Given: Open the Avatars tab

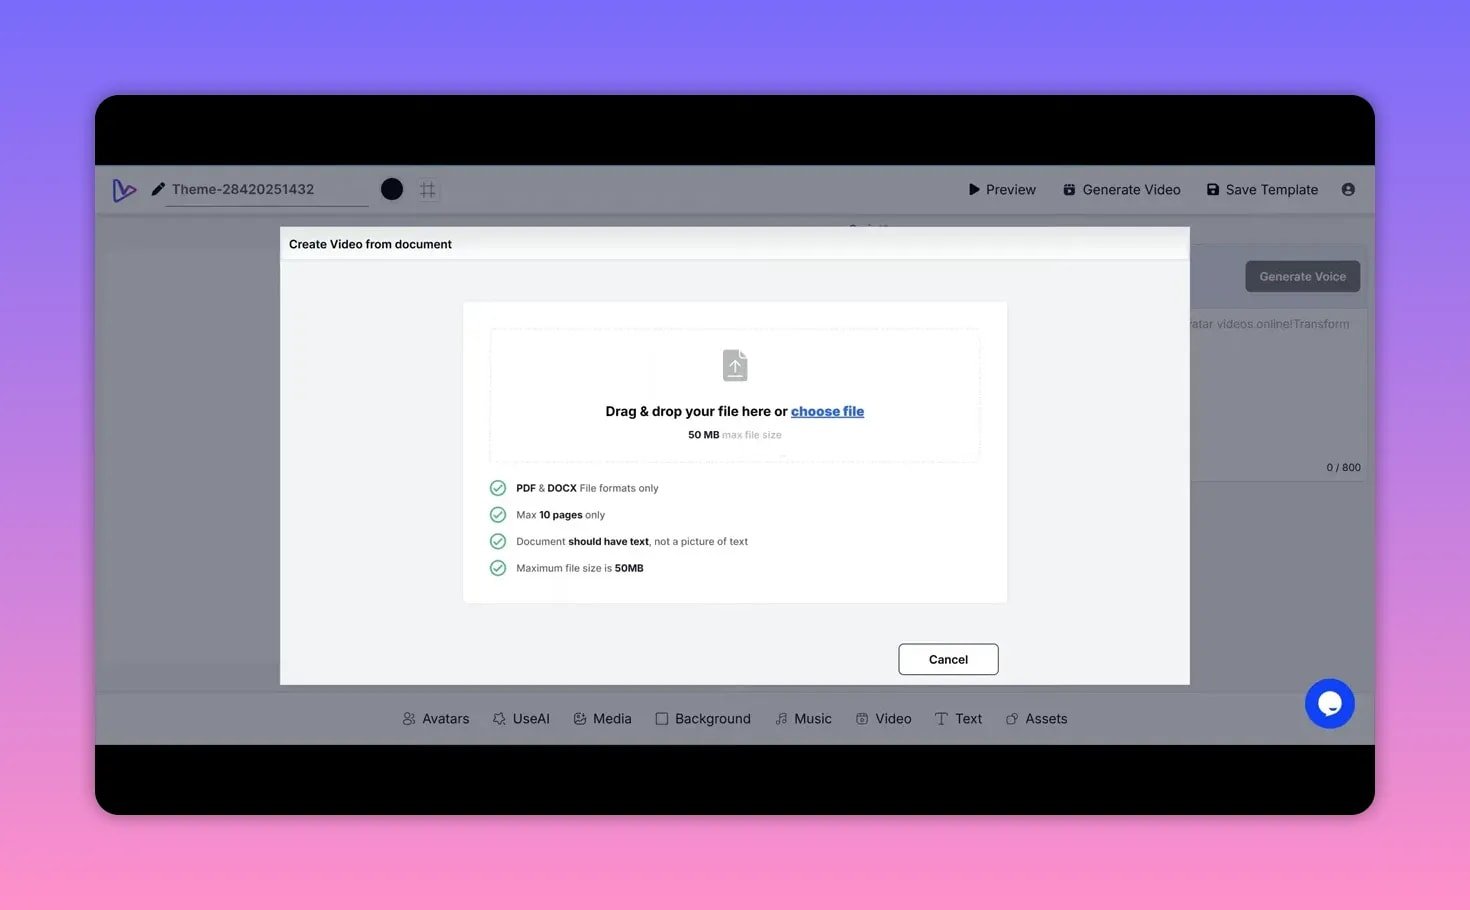Looking at the screenshot, I should click(436, 719).
